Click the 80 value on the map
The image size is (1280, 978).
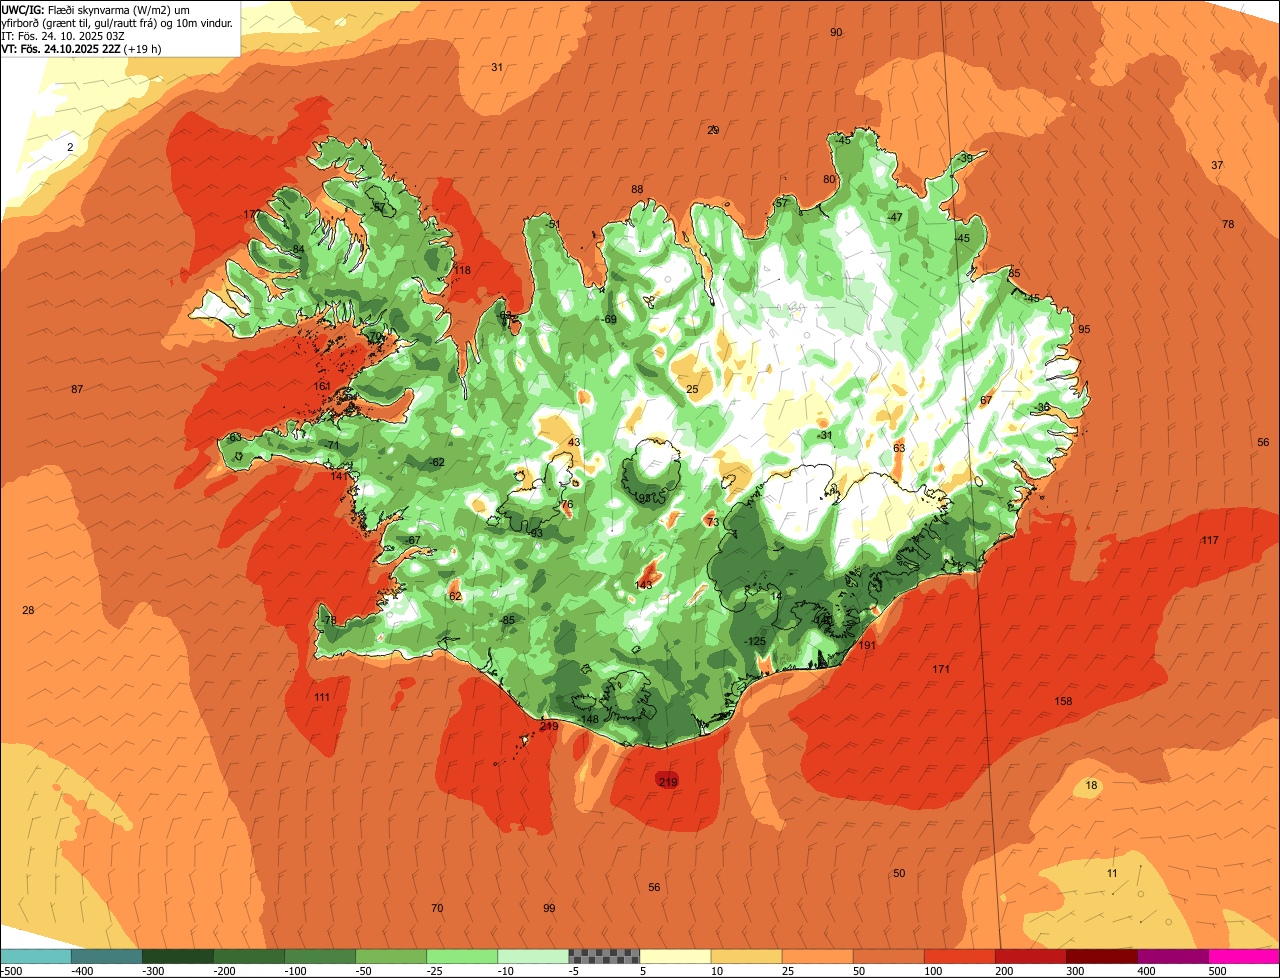point(829,180)
